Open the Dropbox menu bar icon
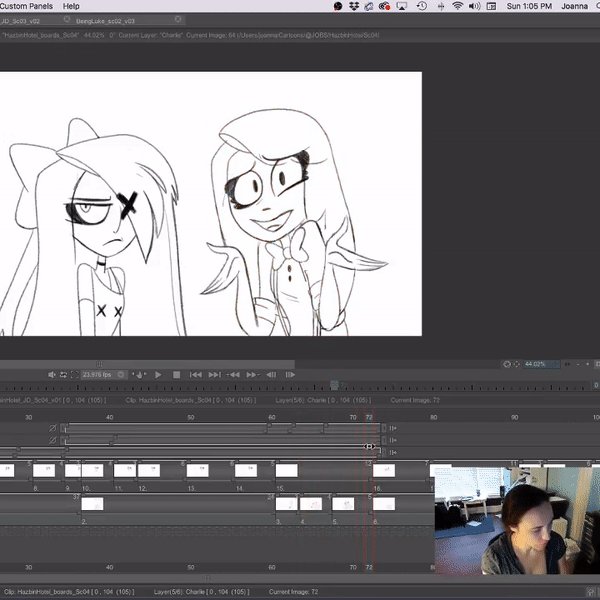600x600 pixels. [x=354, y=6]
